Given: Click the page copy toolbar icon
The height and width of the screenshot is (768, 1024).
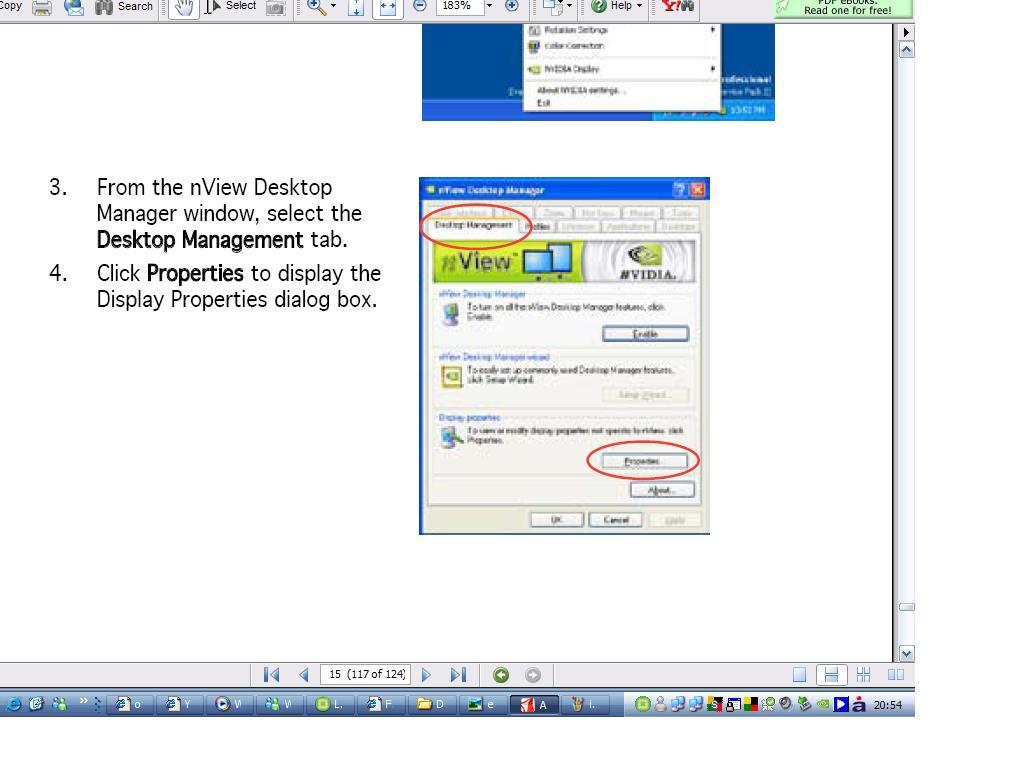Looking at the screenshot, I should pyautogui.click(x=552, y=7).
